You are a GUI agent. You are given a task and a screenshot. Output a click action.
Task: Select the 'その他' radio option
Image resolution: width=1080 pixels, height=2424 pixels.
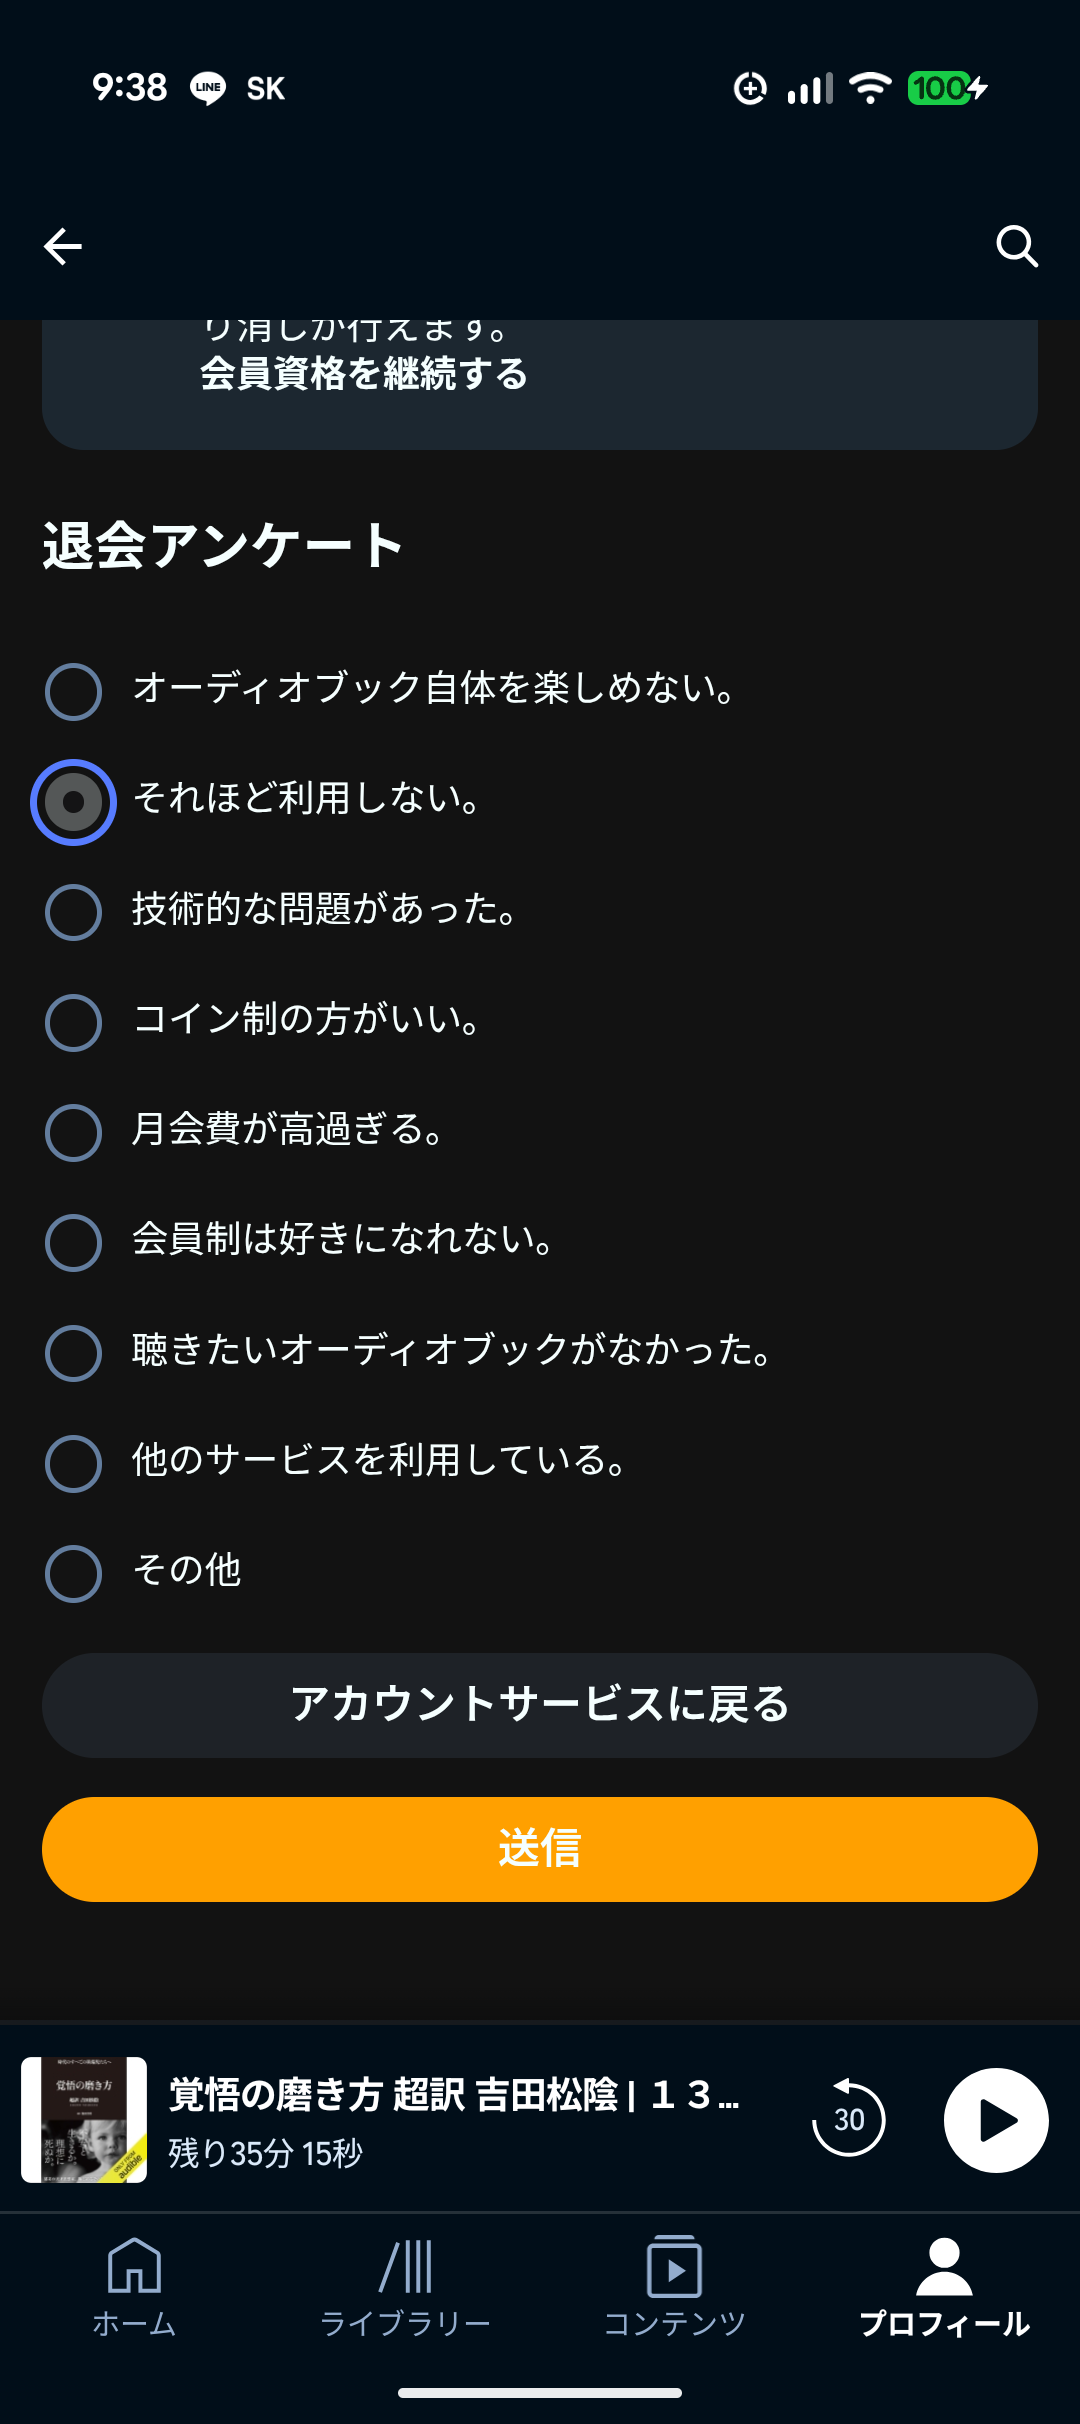(x=74, y=1573)
